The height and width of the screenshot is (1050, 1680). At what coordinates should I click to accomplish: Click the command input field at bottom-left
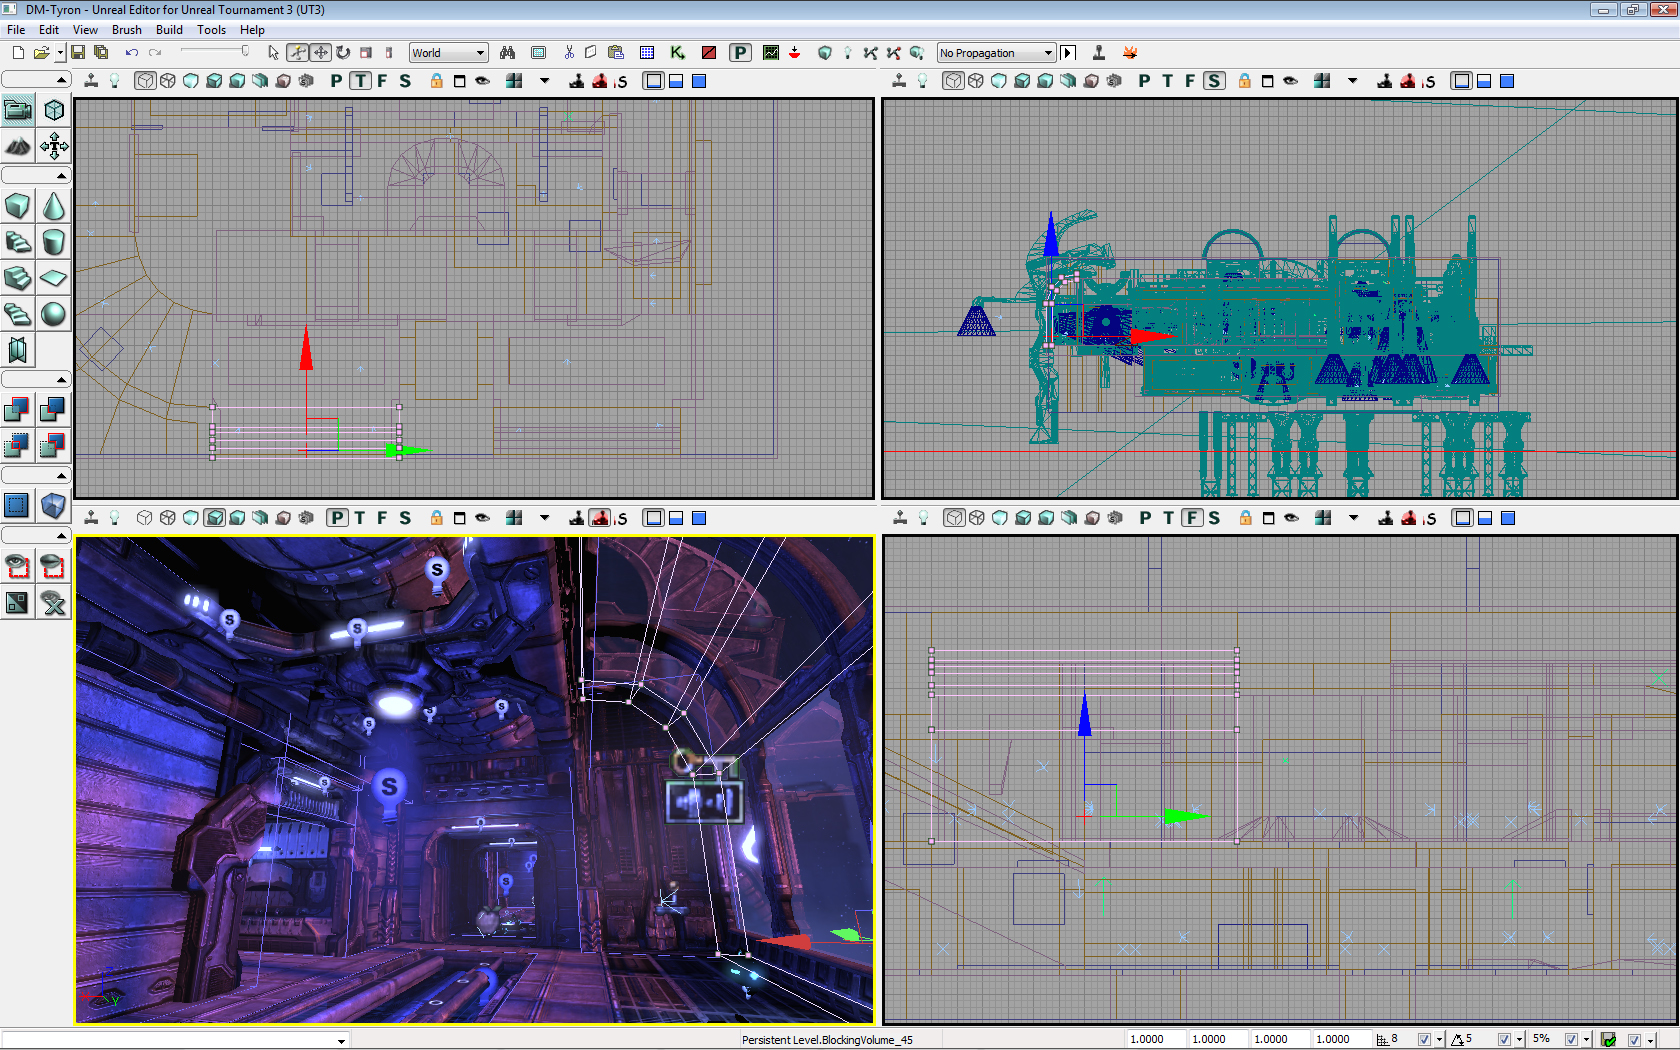pos(175,1040)
